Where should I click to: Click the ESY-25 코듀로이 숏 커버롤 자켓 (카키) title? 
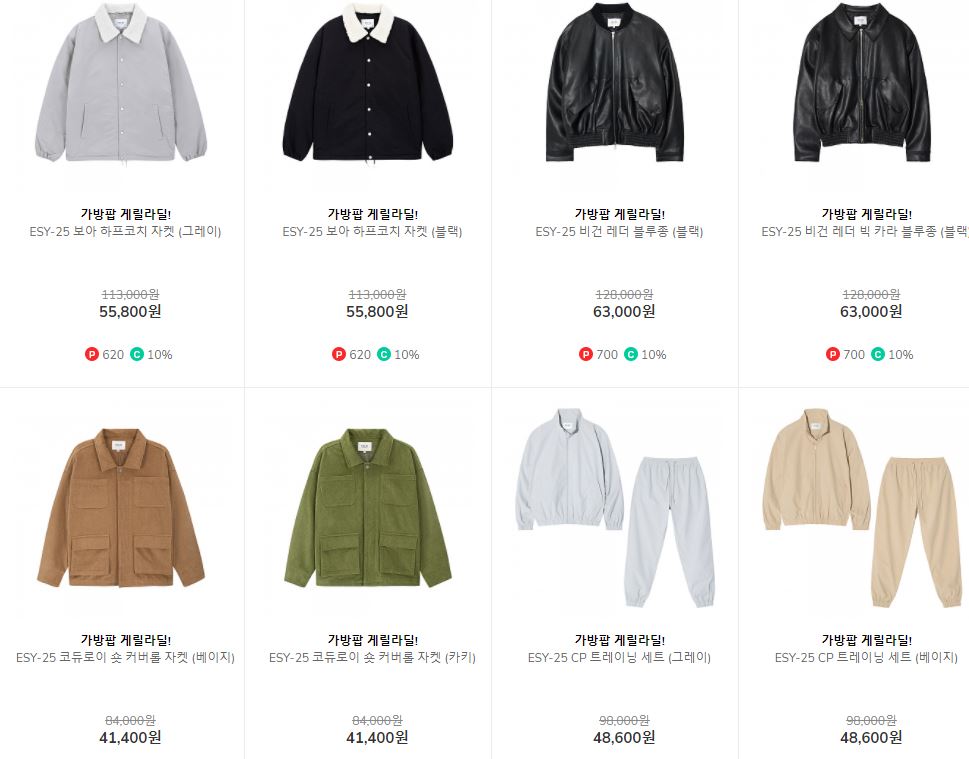point(372,658)
